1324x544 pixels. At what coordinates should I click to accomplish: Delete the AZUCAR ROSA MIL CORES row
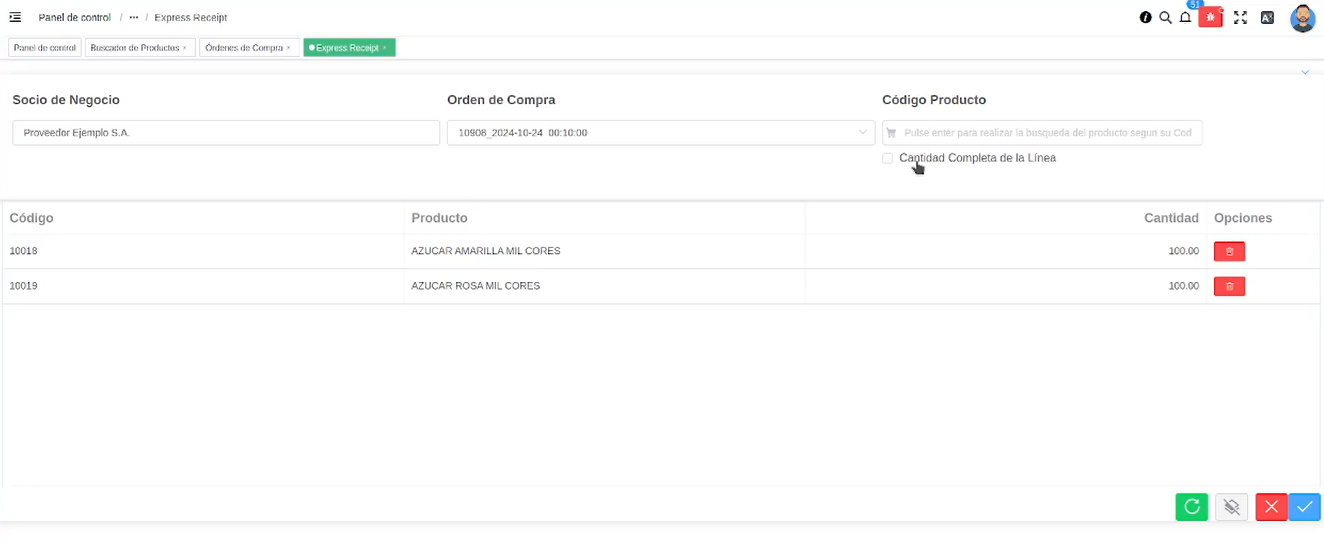tap(1229, 286)
